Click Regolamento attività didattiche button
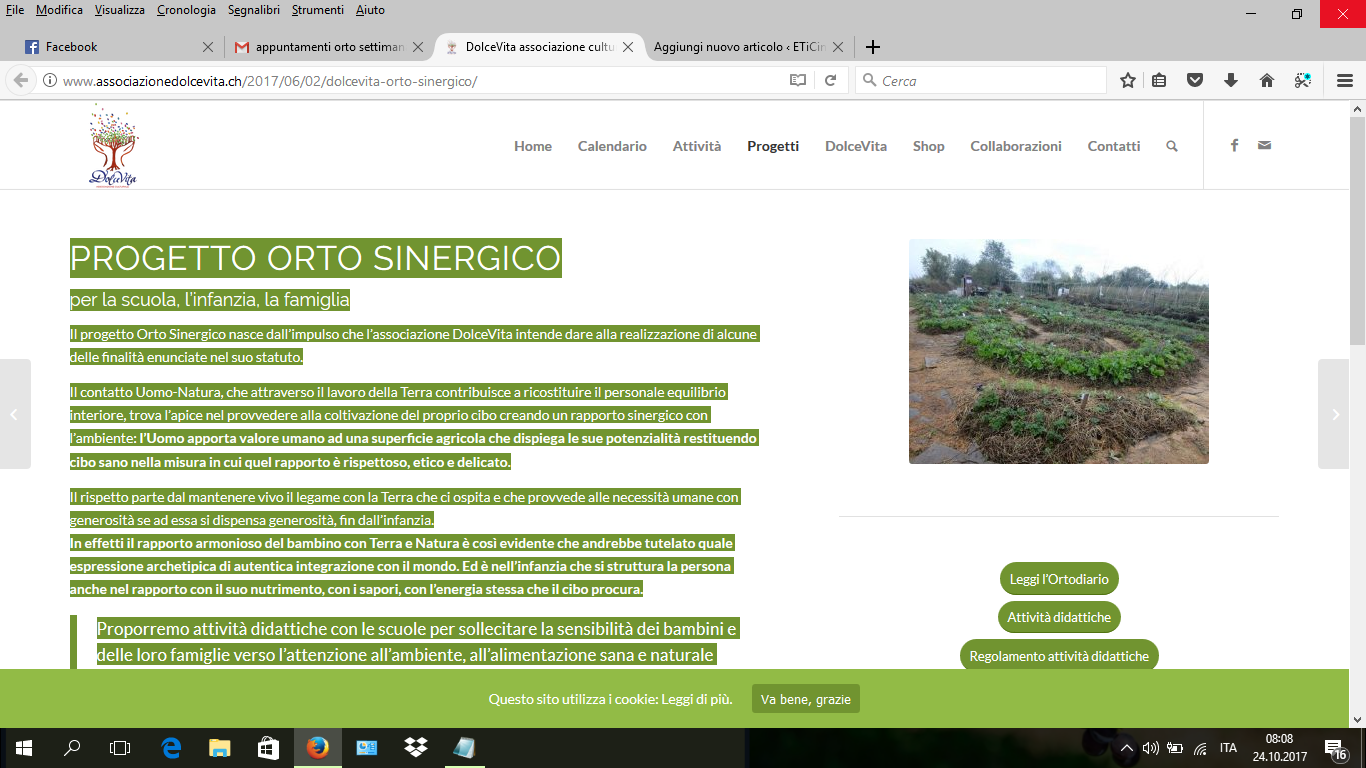Image resolution: width=1366 pixels, height=768 pixels. coord(1059,656)
